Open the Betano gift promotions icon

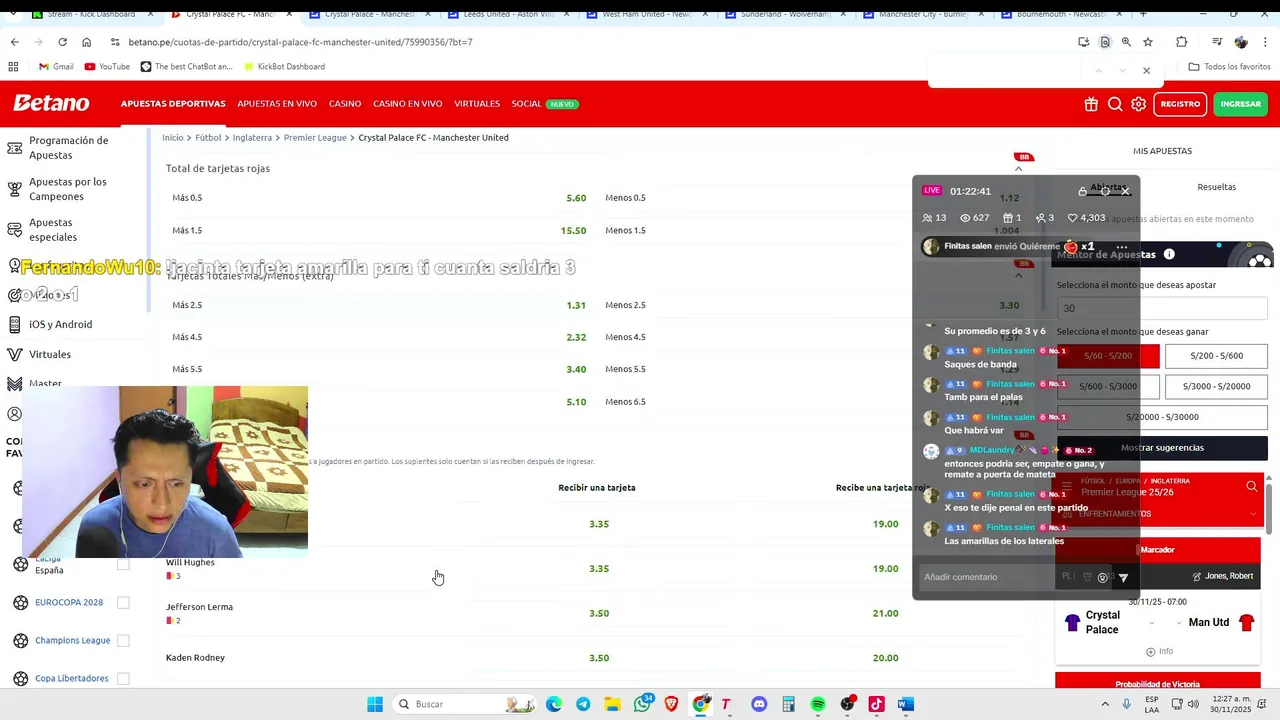pyautogui.click(x=1091, y=104)
